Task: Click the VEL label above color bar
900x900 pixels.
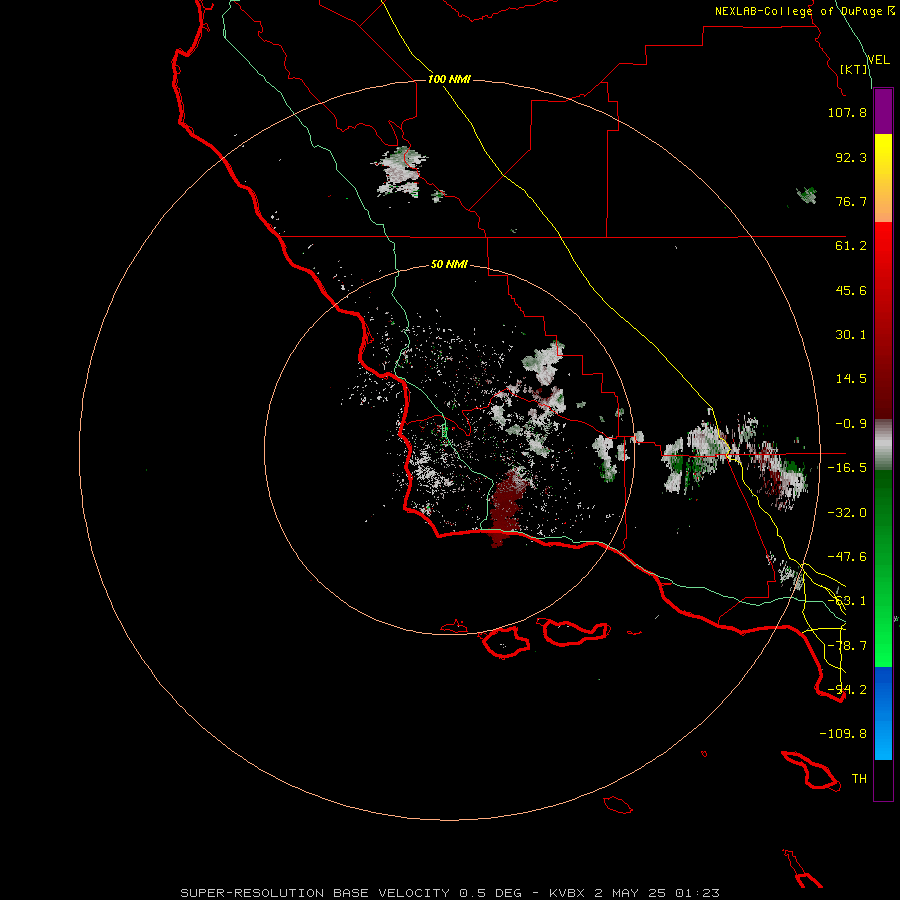Action: click(x=879, y=60)
